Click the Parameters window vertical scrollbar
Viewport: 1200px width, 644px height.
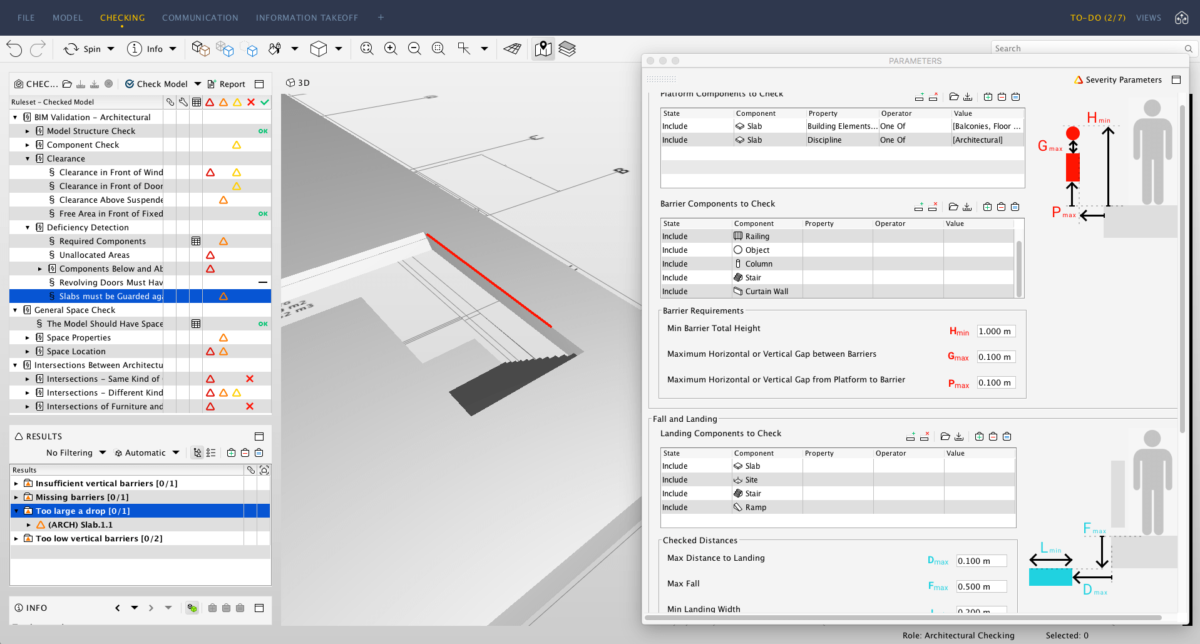(1183, 270)
